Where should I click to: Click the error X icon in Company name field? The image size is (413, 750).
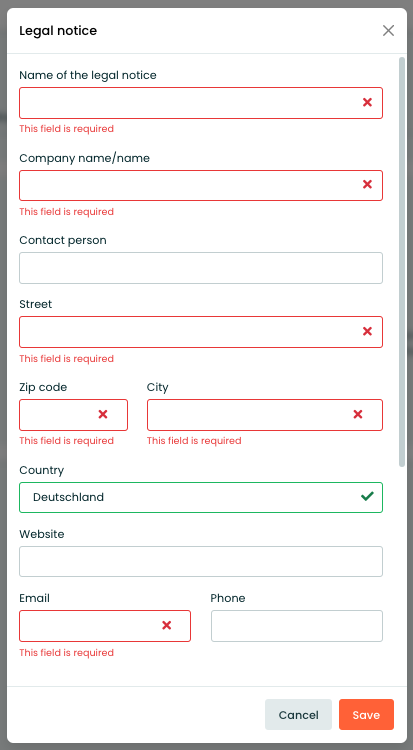click(x=367, y=185)
